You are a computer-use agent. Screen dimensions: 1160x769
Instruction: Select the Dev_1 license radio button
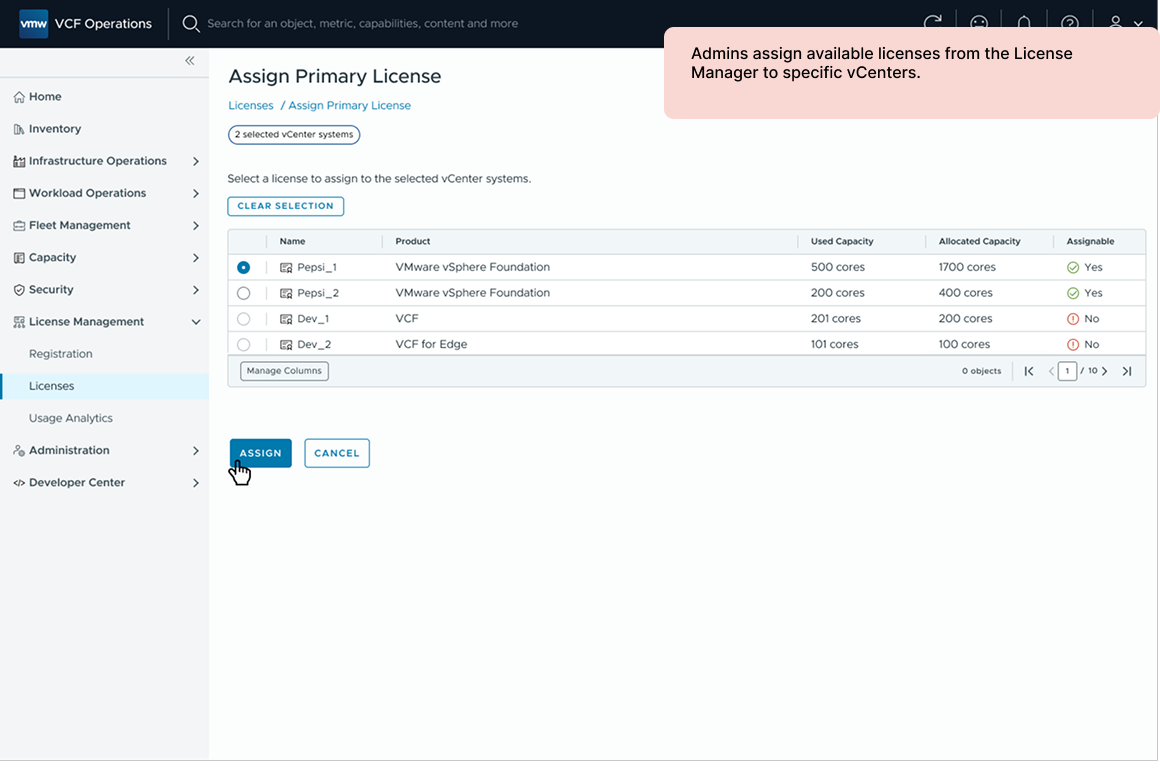click(243, 319)
